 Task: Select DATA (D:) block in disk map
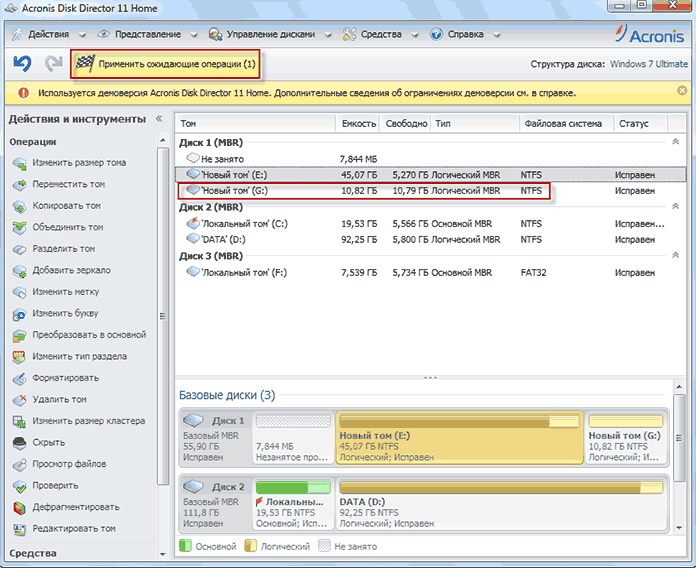pyautogui.click(x=501, y=504)
